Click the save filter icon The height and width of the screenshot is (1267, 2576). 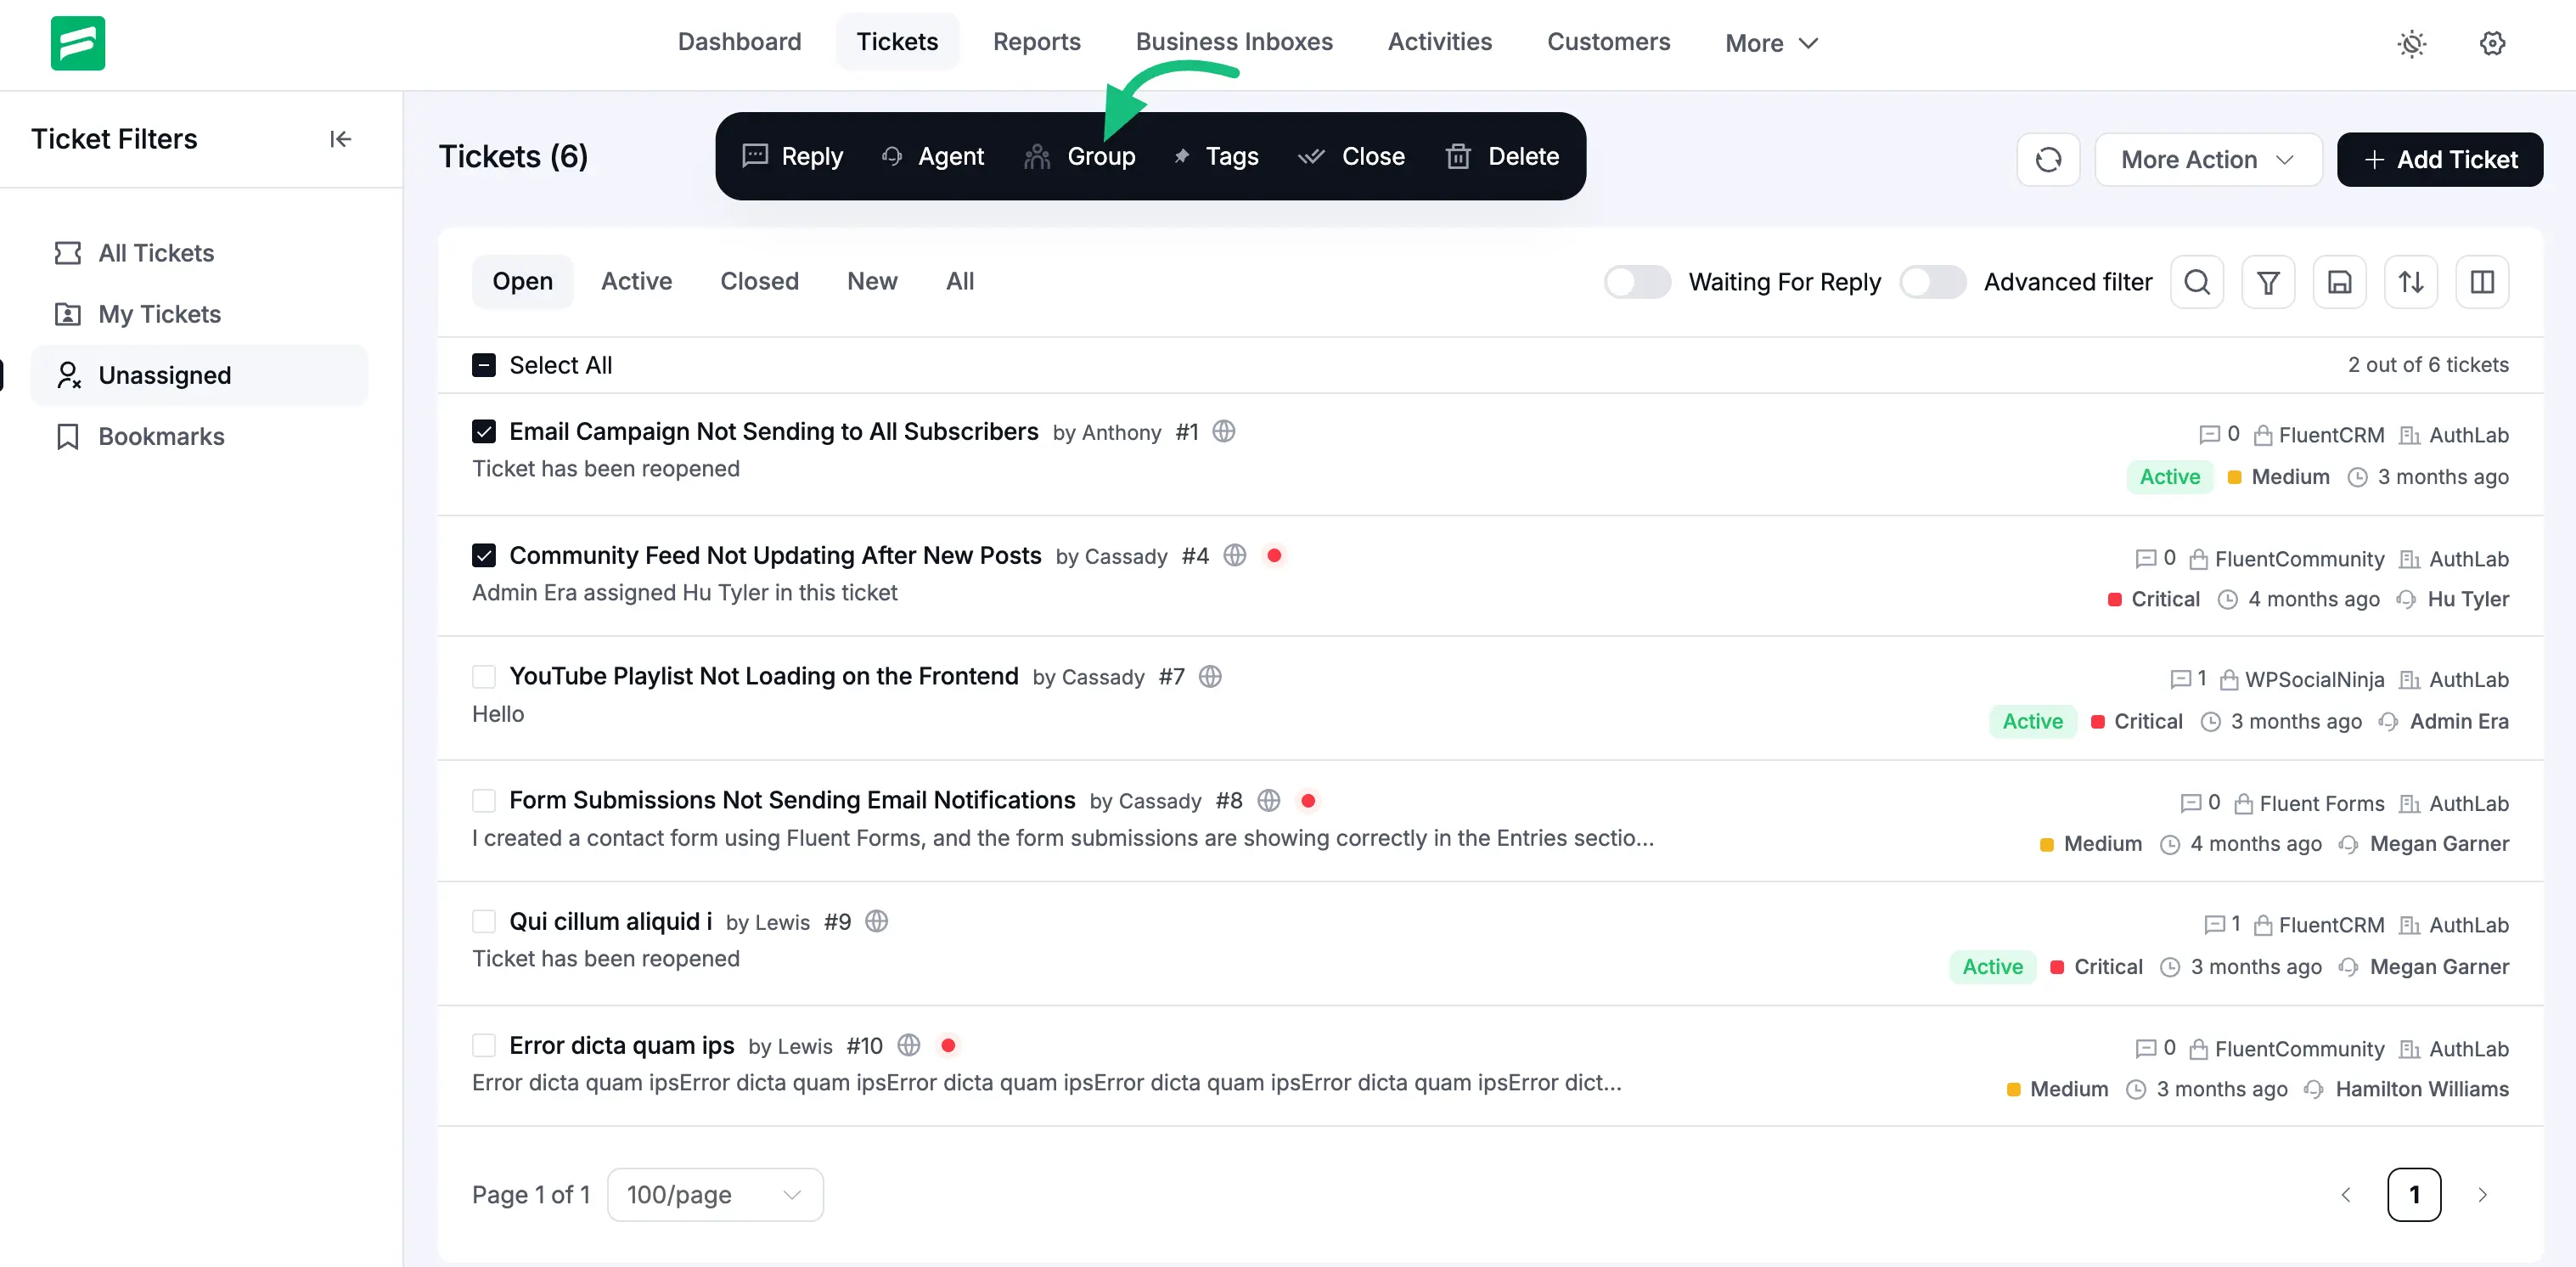pyautogui.click(x=2339, y=282)
